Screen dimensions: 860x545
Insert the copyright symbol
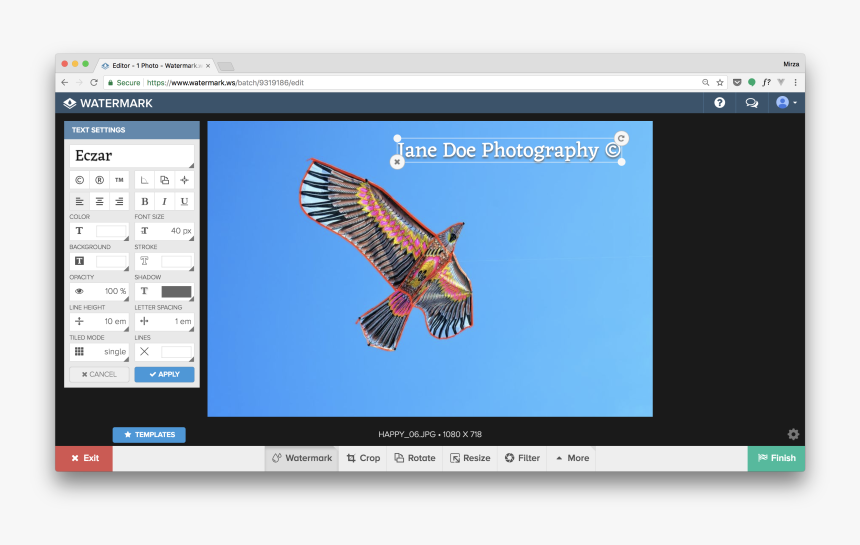click(80, 180)
